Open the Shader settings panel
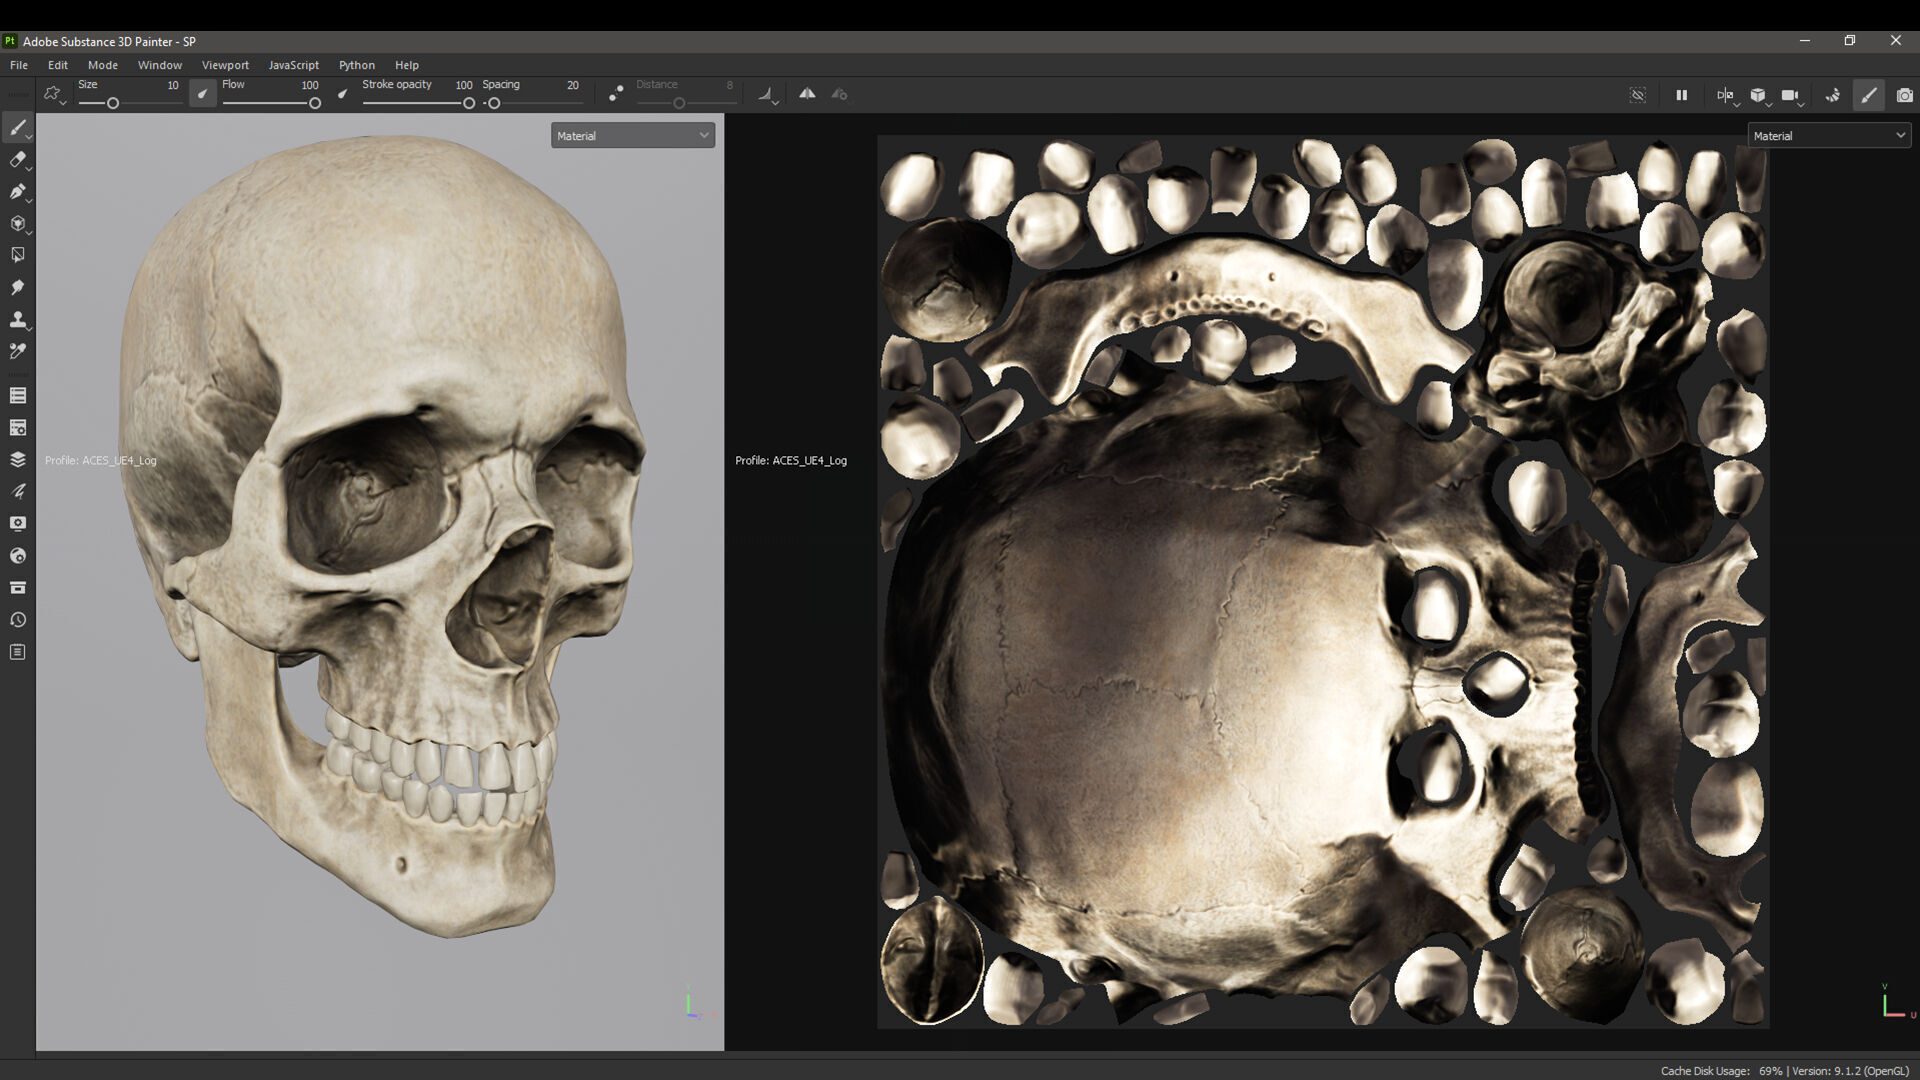 (x=17, y=556)
